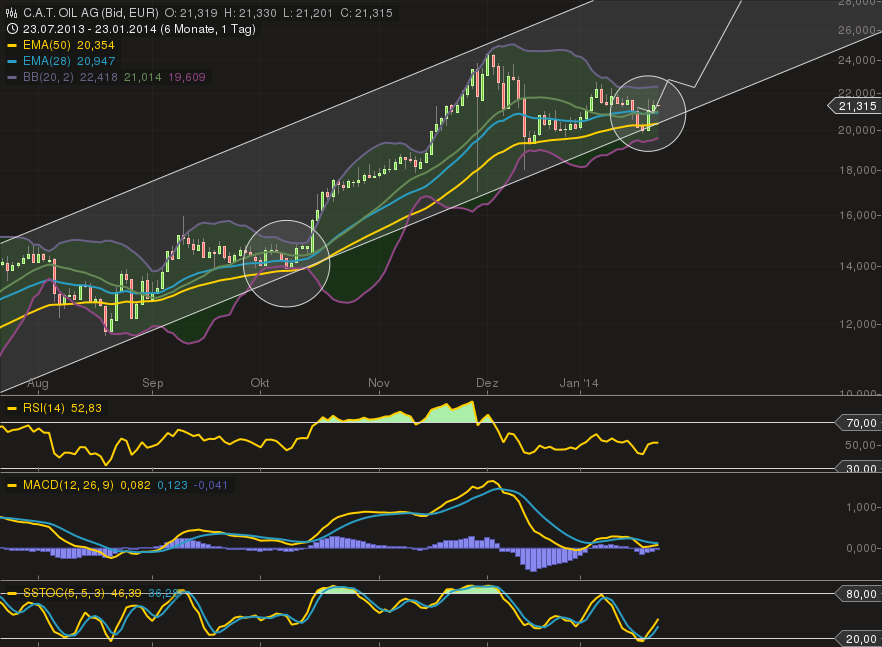
Task: Click the current price tag 21,315
Action: (853, 106)
